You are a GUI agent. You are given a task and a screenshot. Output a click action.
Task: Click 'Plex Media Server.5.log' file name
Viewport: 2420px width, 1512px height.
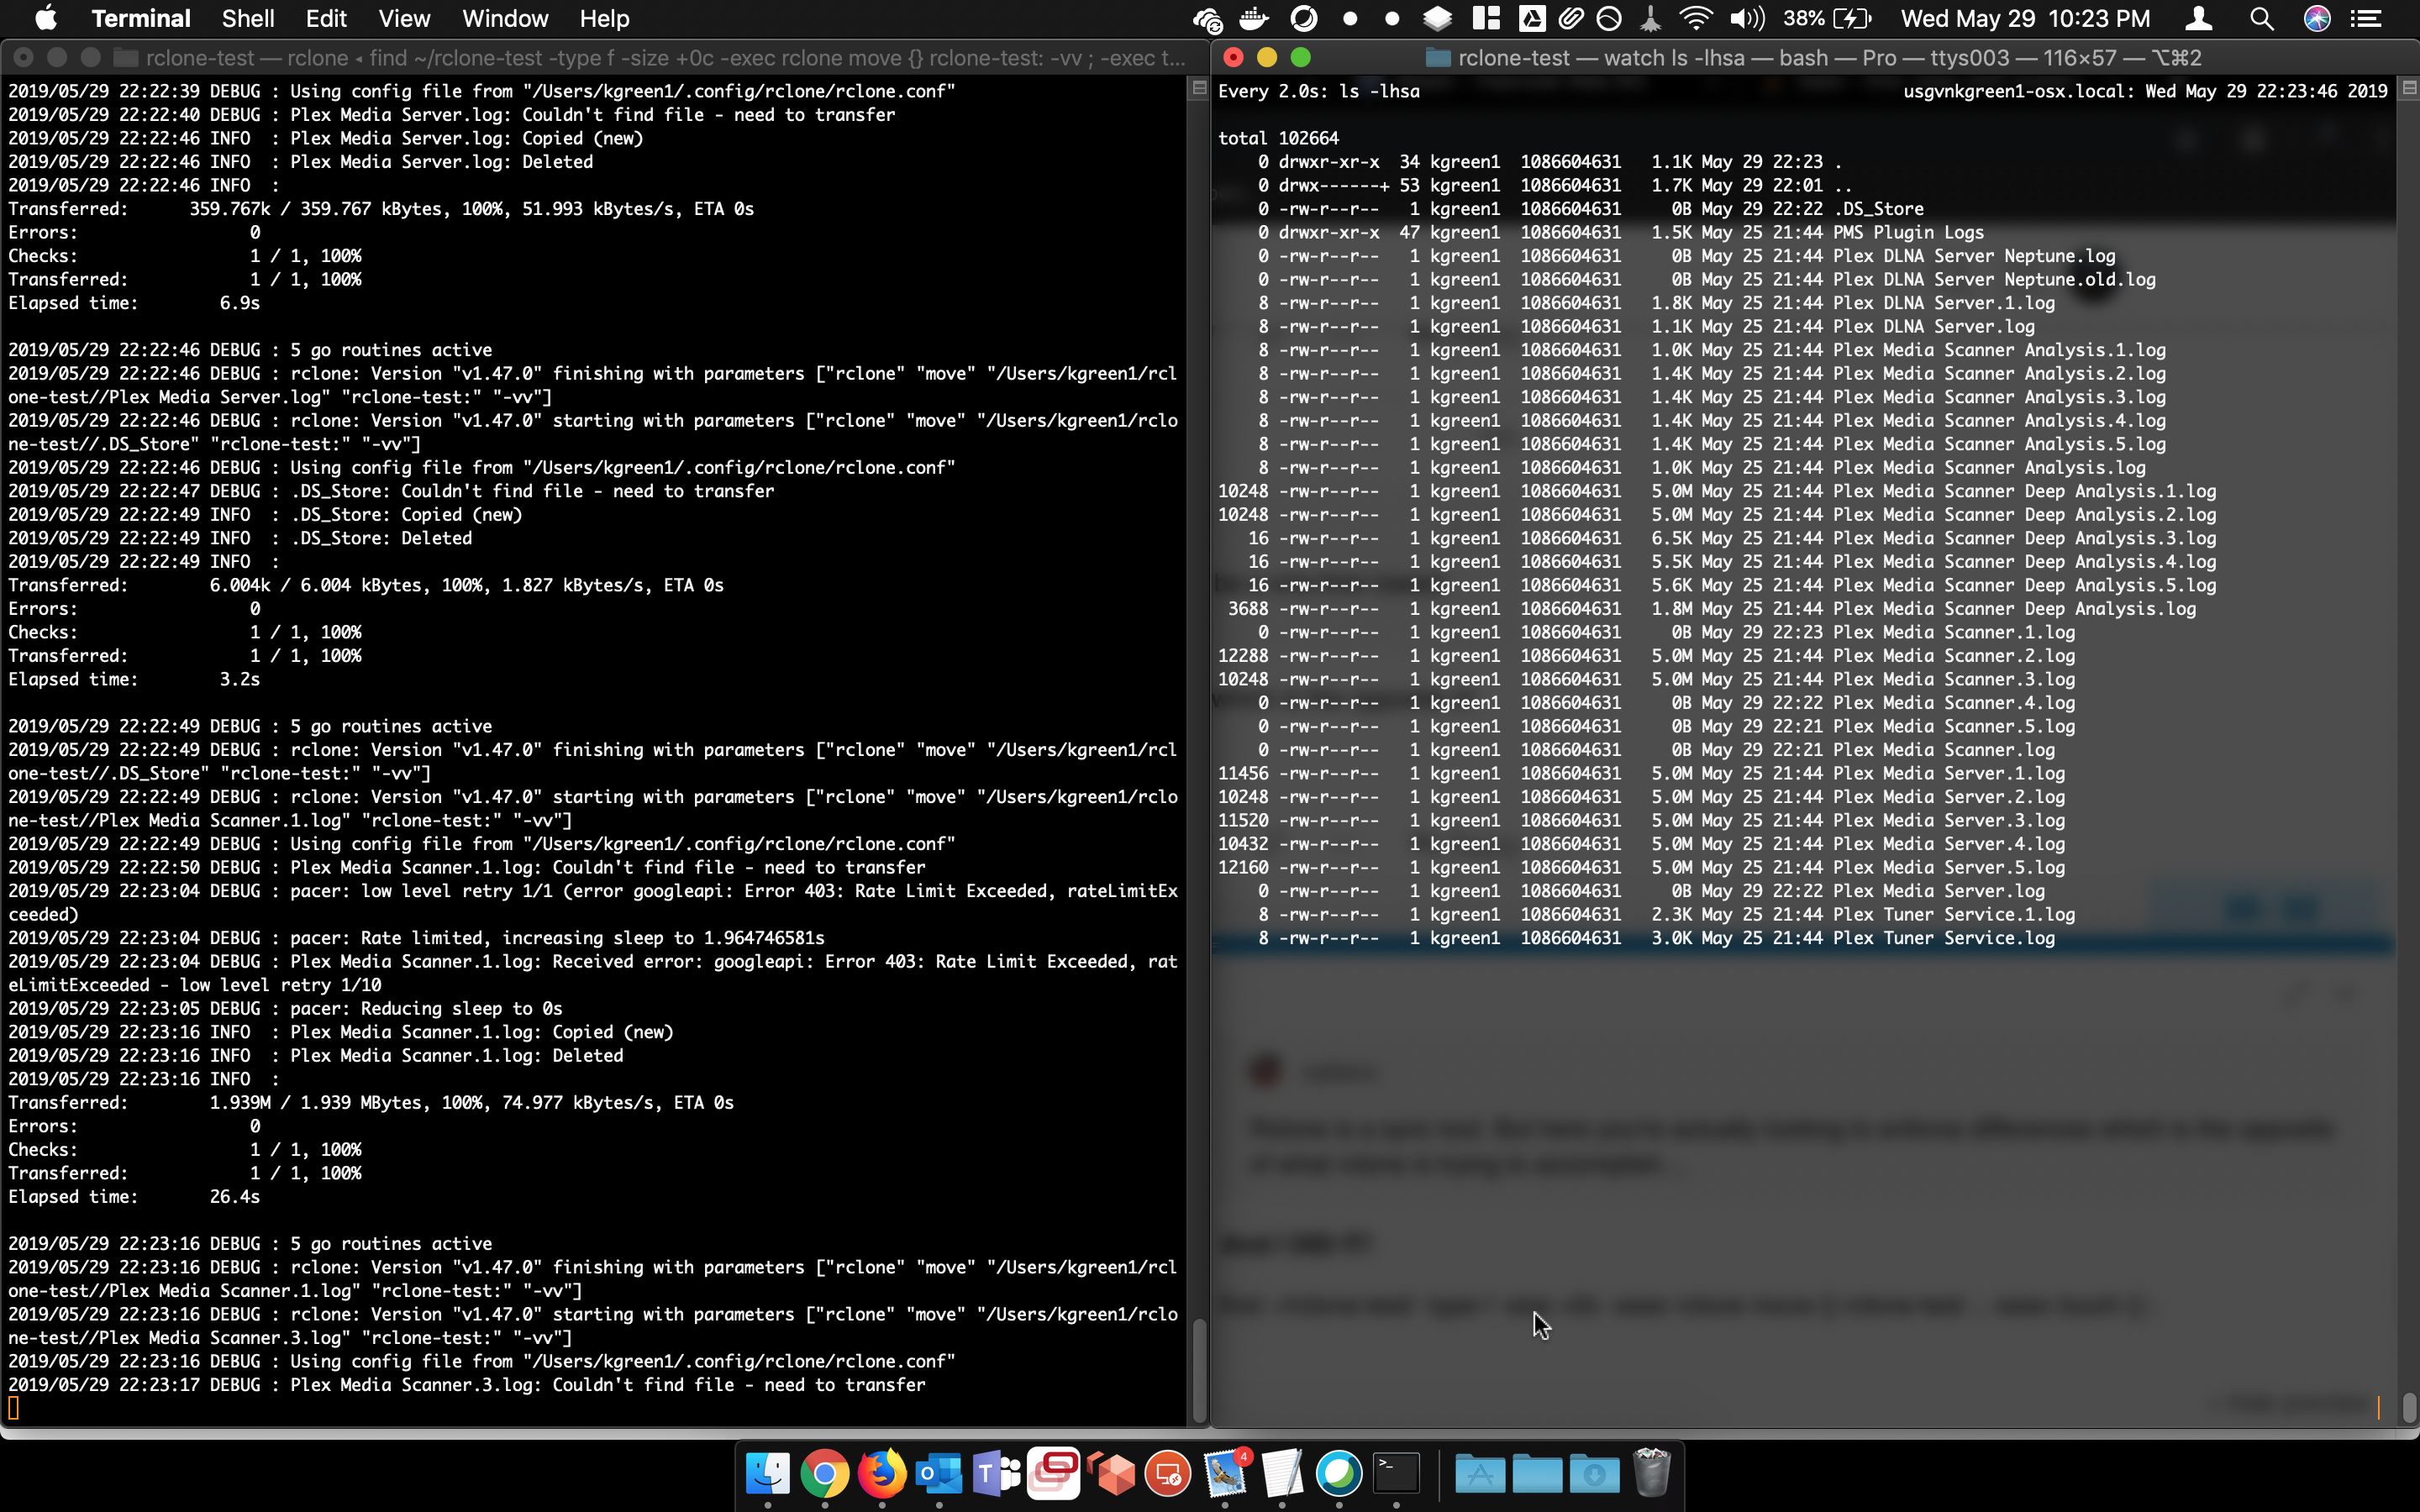tap(1949, 867)
